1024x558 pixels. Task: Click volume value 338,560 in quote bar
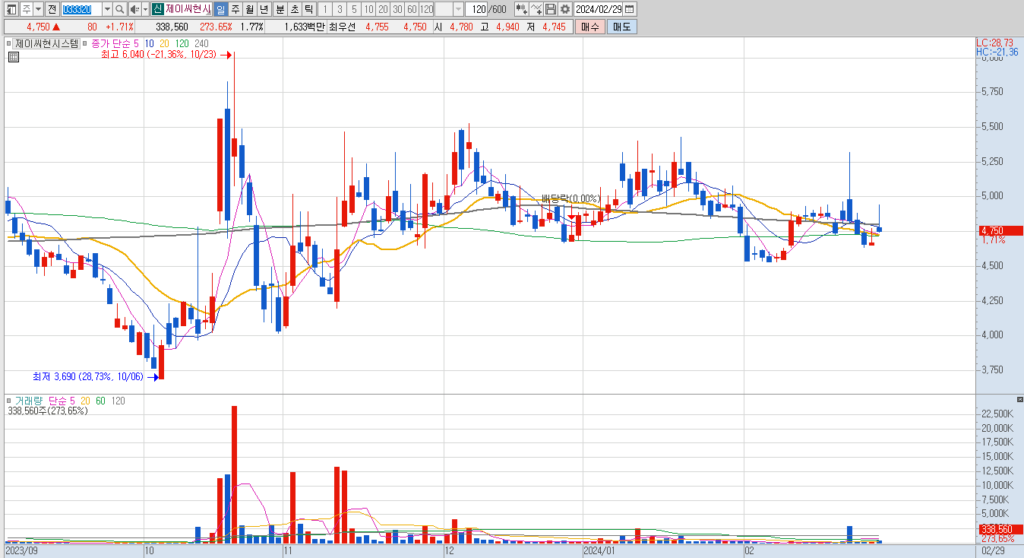pos(172,27)
